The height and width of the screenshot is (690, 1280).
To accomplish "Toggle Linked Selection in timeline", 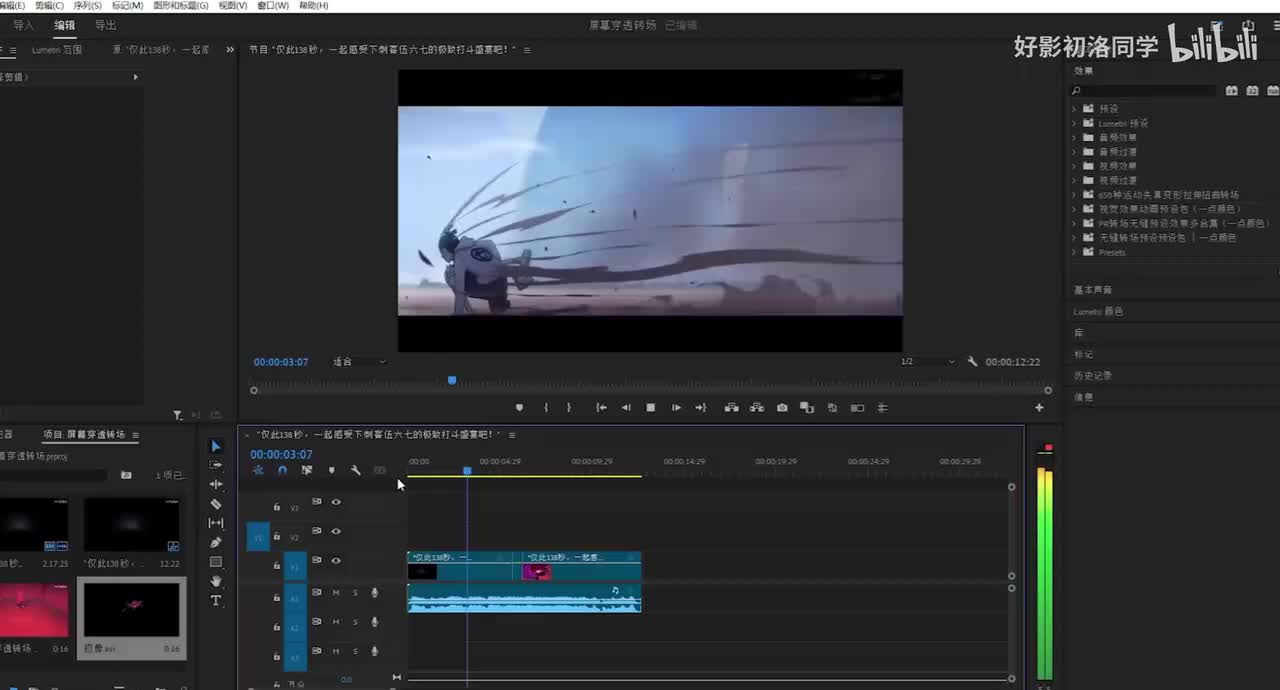I will 307,470.
